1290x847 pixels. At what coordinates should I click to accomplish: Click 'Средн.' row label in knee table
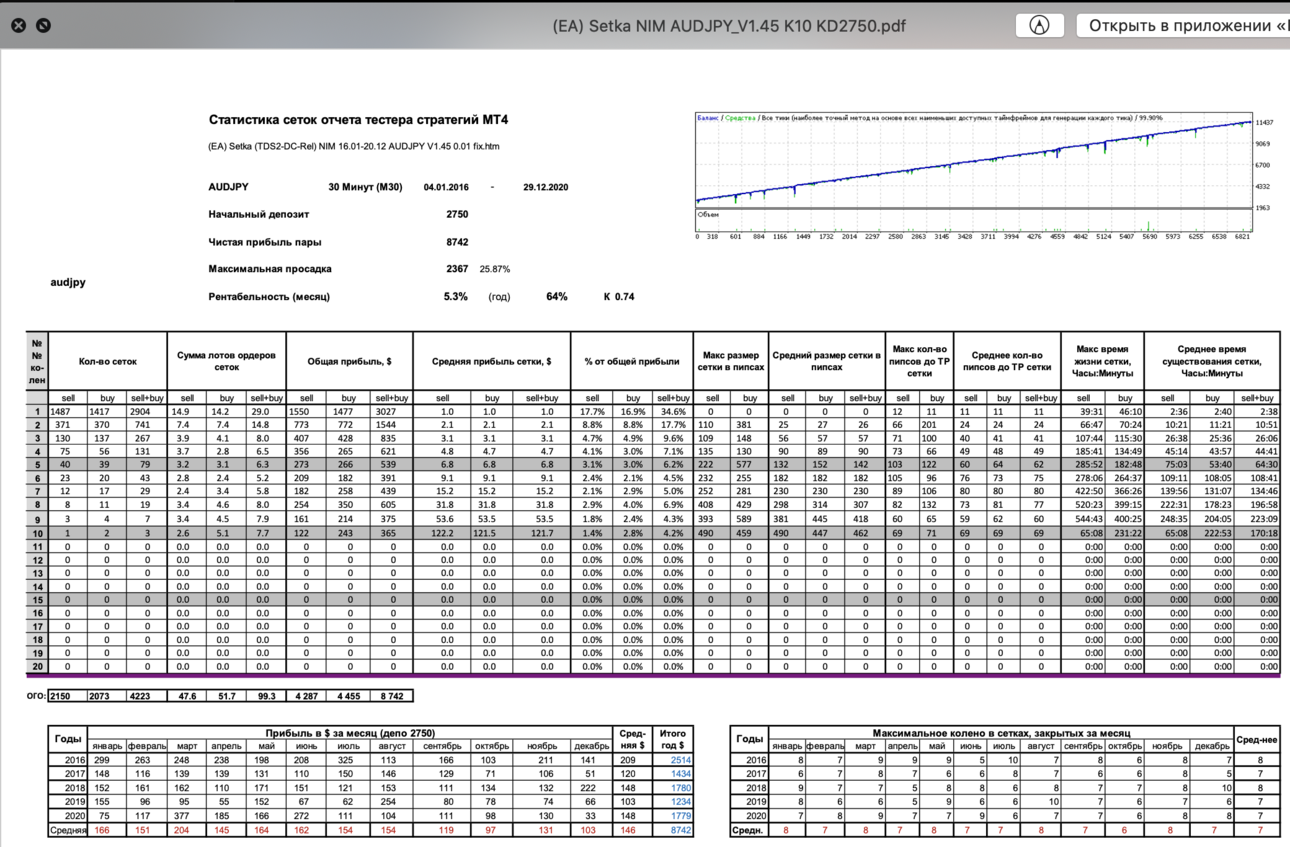click(749, 831)
